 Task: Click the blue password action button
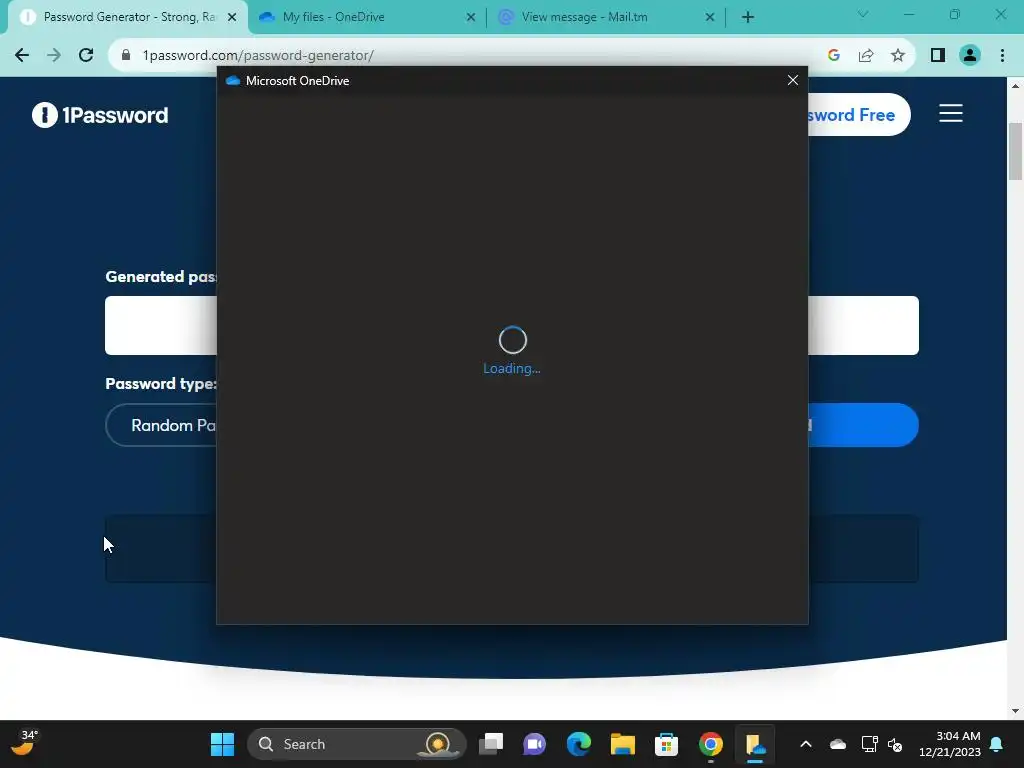point(863,425)
